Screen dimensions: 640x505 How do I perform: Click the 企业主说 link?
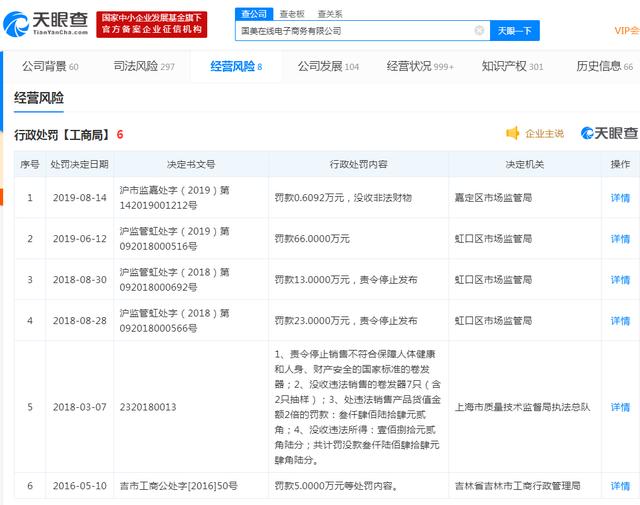544,133
